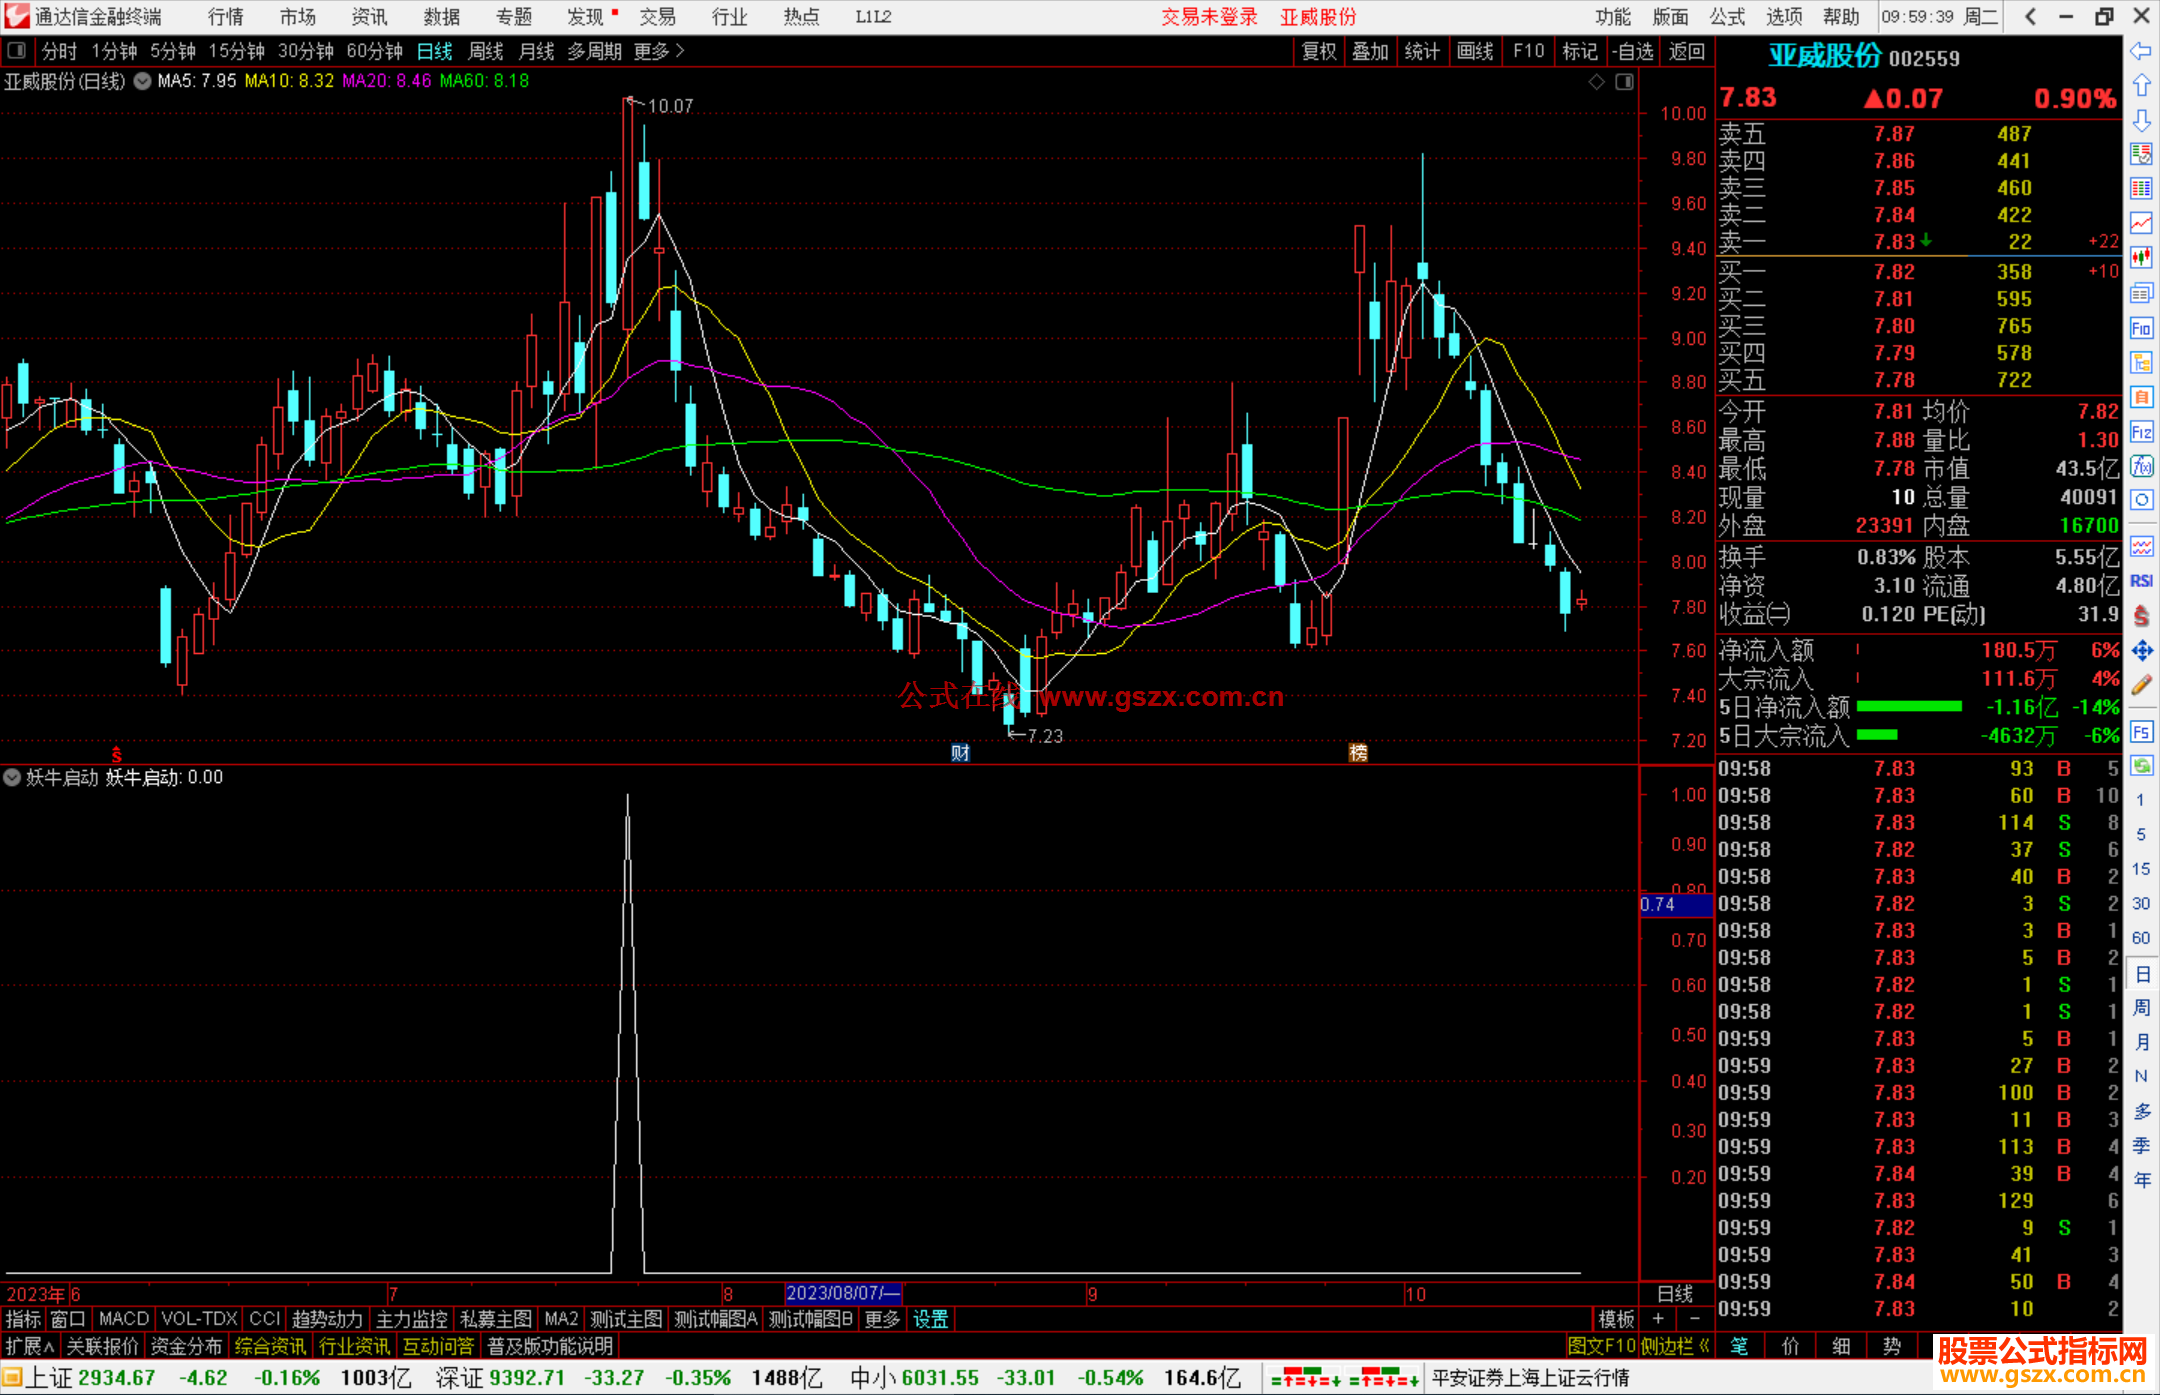2160x1395 pixels.
Task: Toggle the -自选 watchlist button
Action: point(1633,51)
